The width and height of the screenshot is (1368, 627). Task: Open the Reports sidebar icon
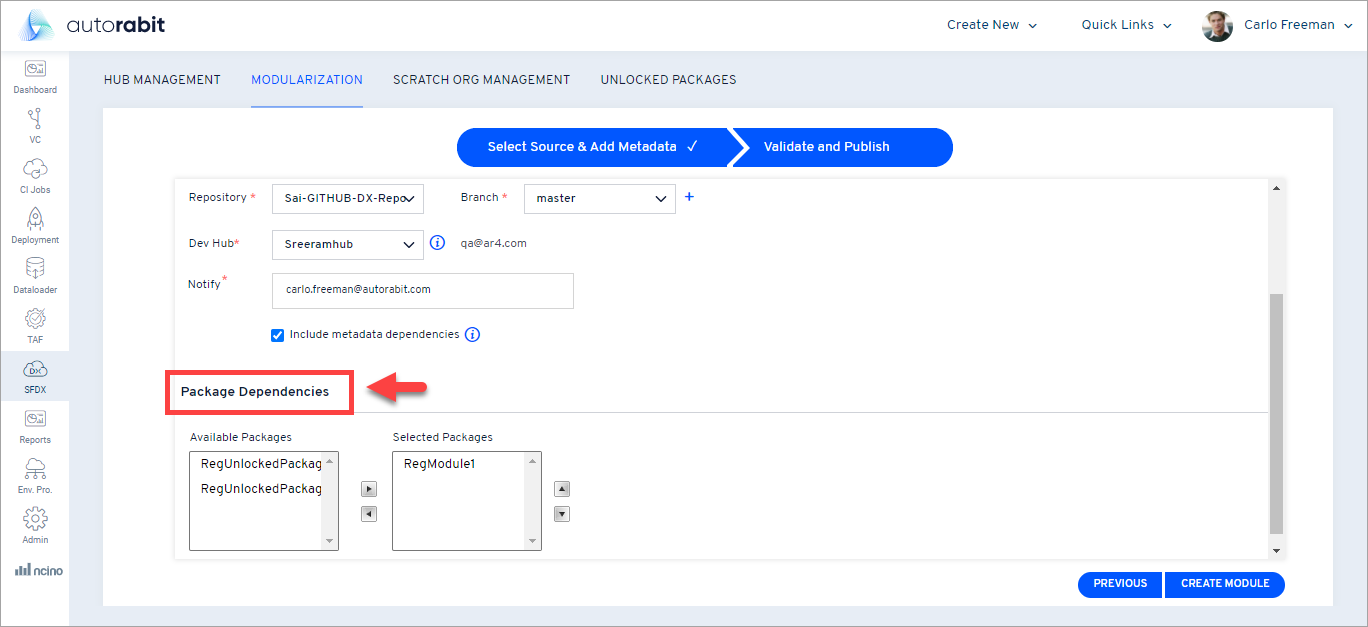point(35,420)
